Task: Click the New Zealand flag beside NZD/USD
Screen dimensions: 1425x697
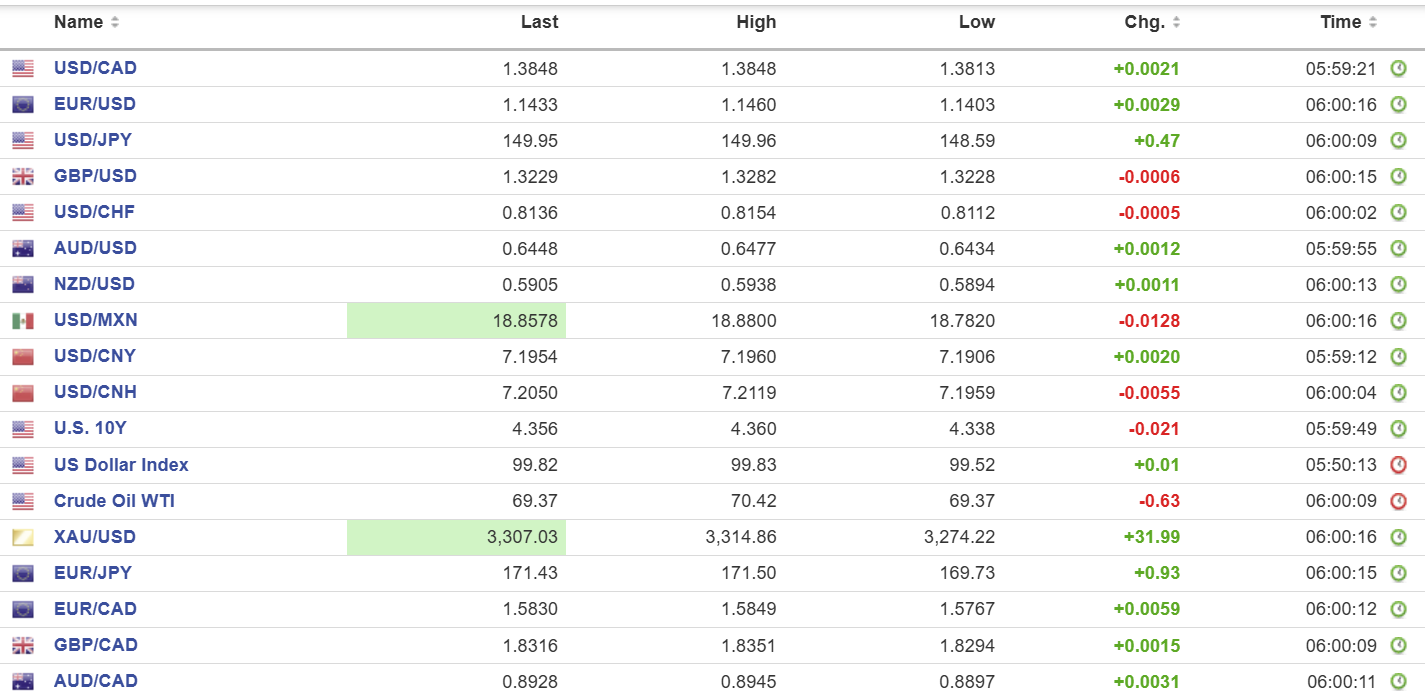Action: point(23,285)
